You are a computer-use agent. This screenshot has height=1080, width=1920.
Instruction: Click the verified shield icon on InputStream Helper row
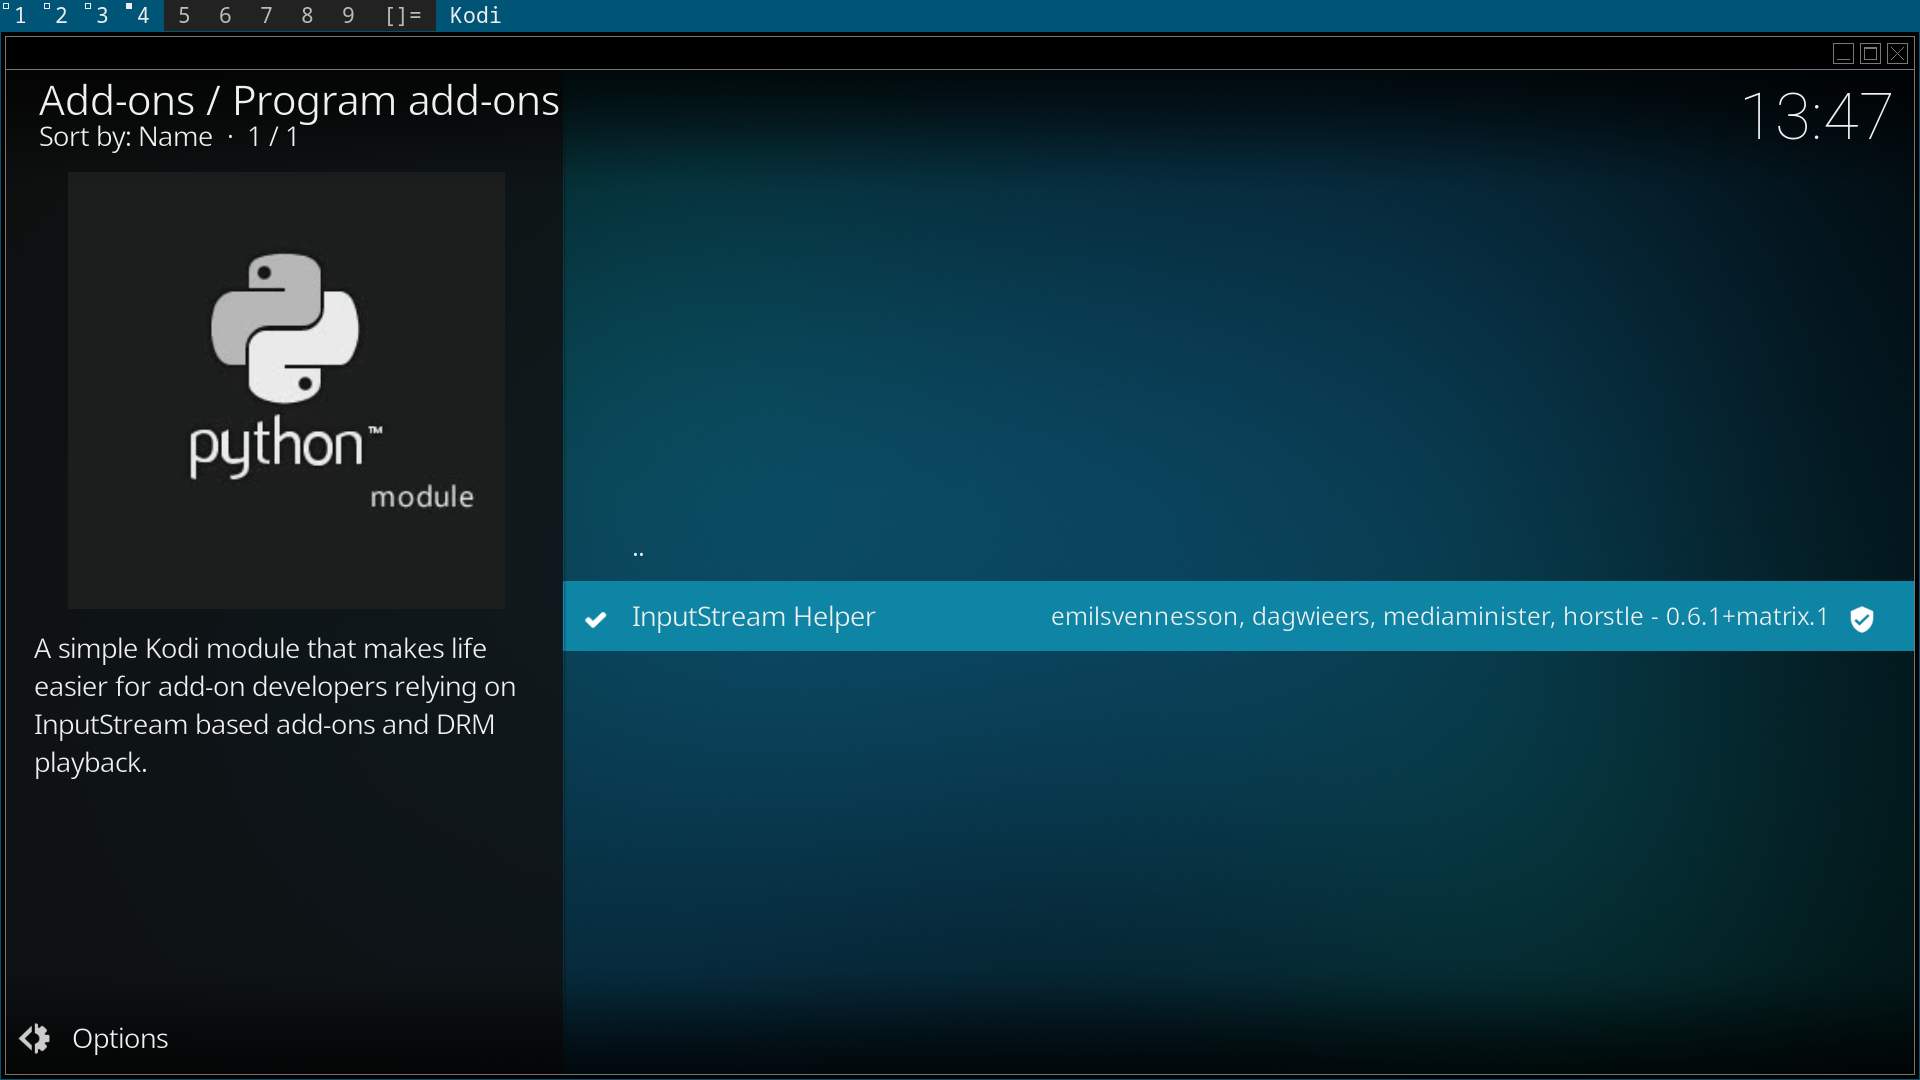(1861, 619)
